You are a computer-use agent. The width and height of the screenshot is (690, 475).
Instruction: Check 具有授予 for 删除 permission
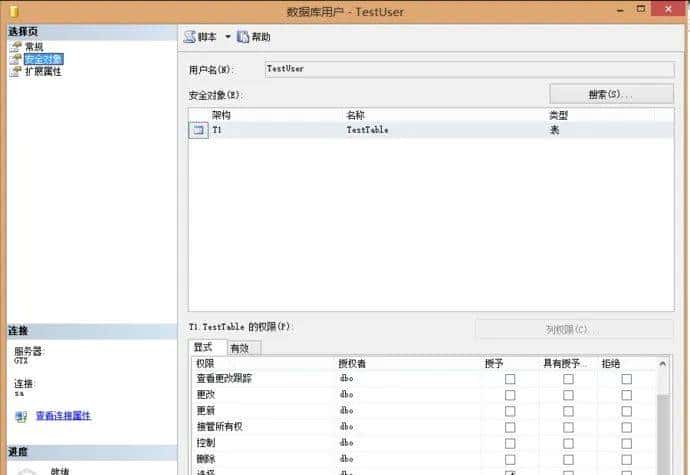click(568, 459)
